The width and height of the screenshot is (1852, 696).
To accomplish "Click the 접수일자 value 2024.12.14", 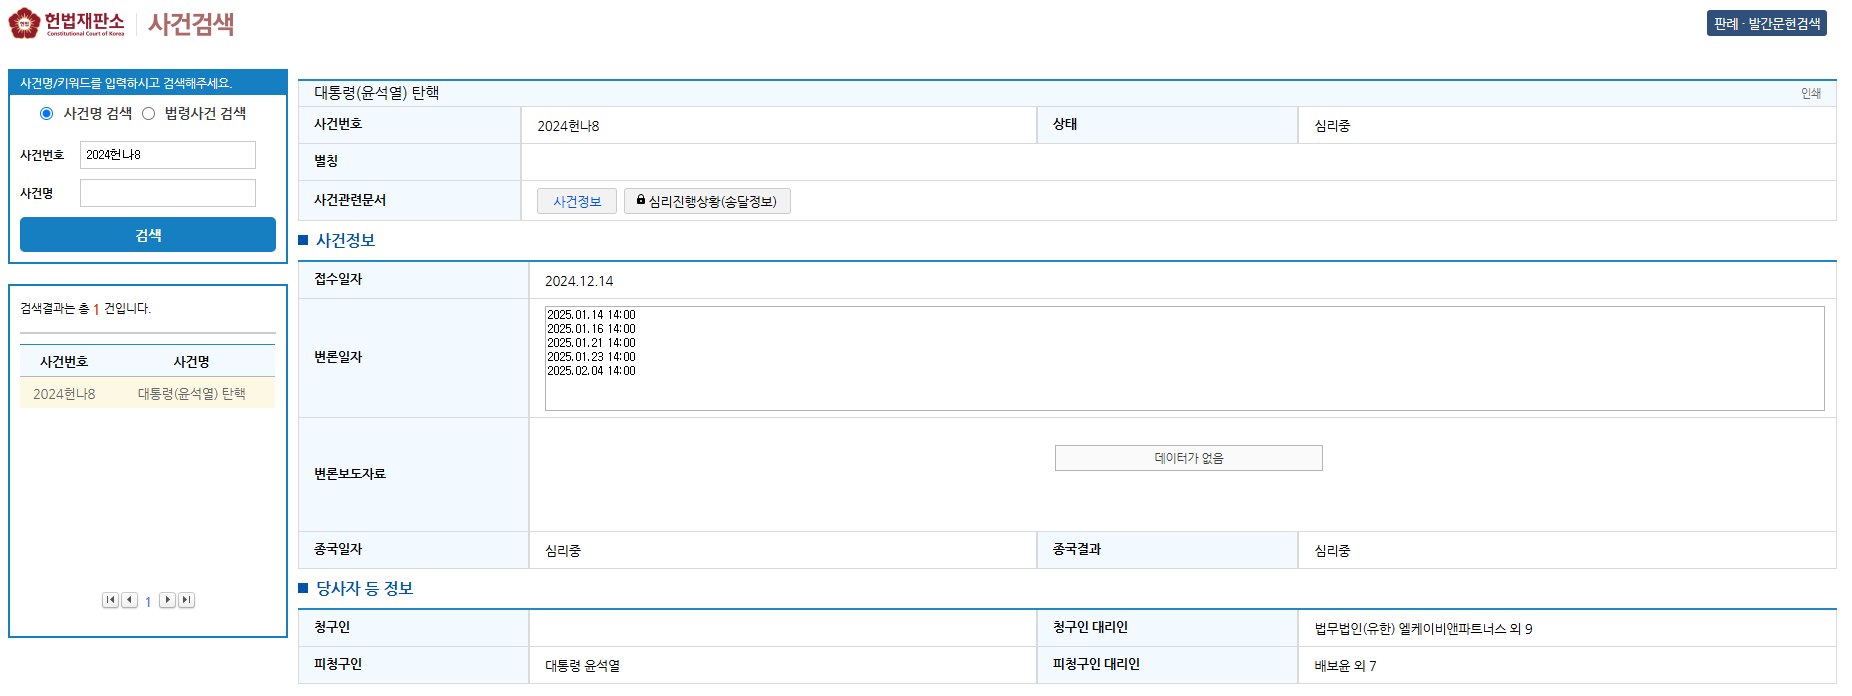I will point(579,281).
